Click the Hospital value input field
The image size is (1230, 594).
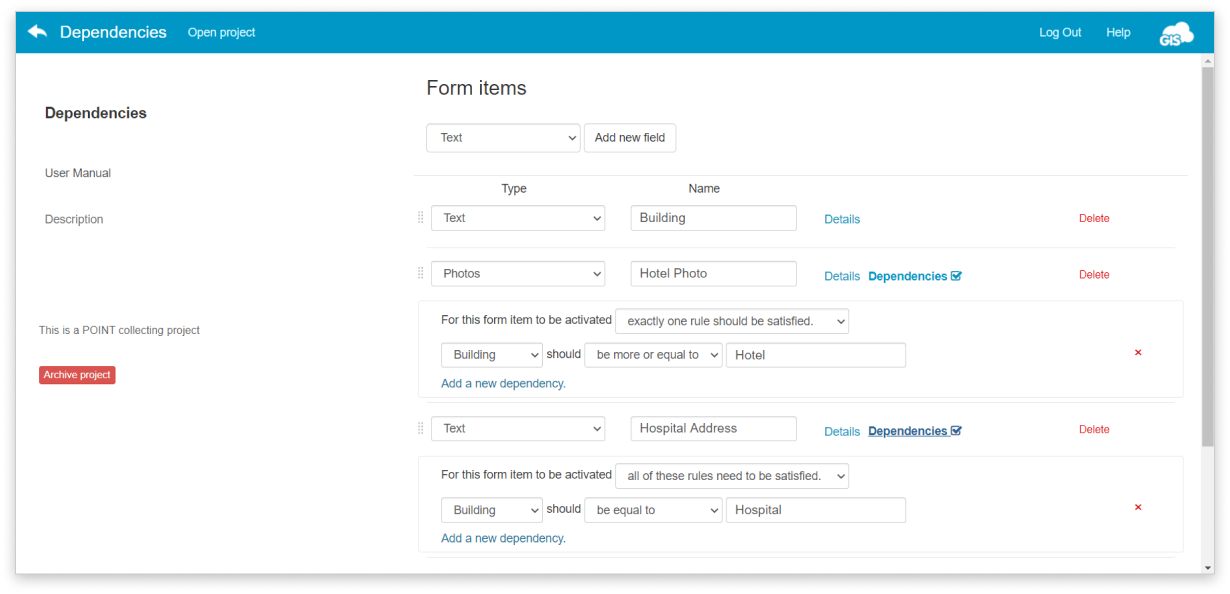(x=816, y=510)
